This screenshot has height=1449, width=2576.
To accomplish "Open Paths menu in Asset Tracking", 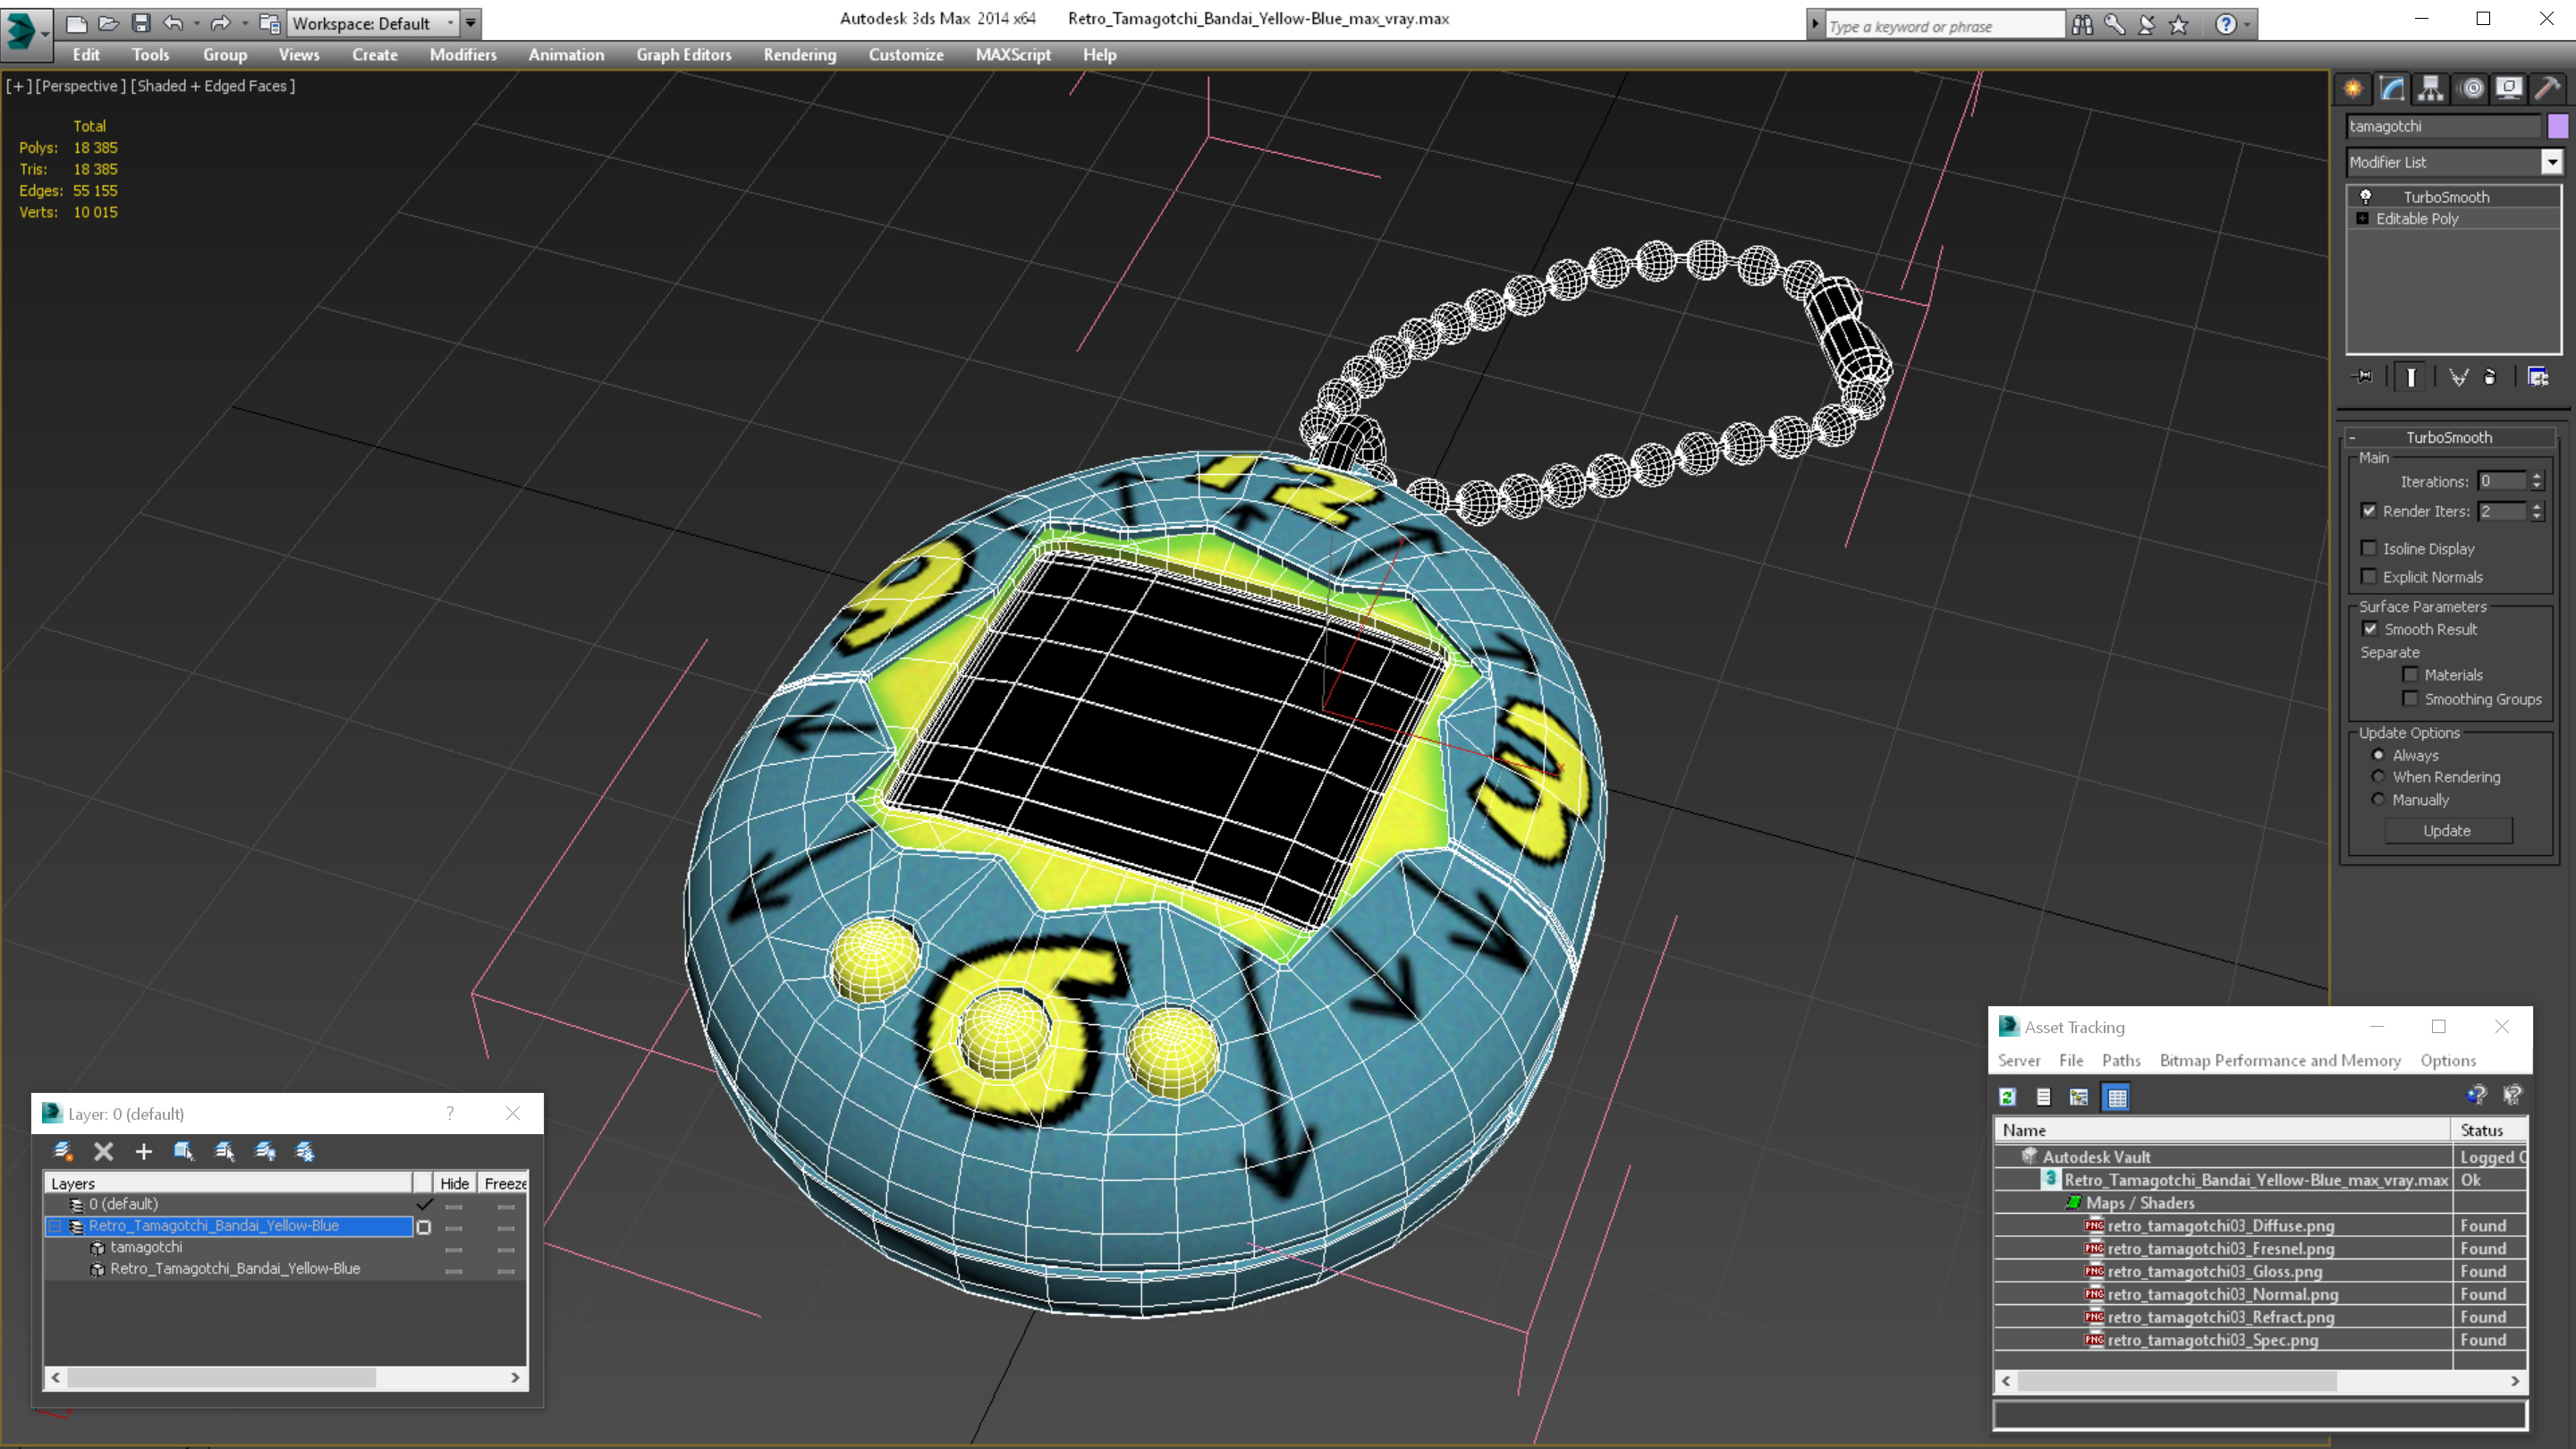I will [2120, 1060].
